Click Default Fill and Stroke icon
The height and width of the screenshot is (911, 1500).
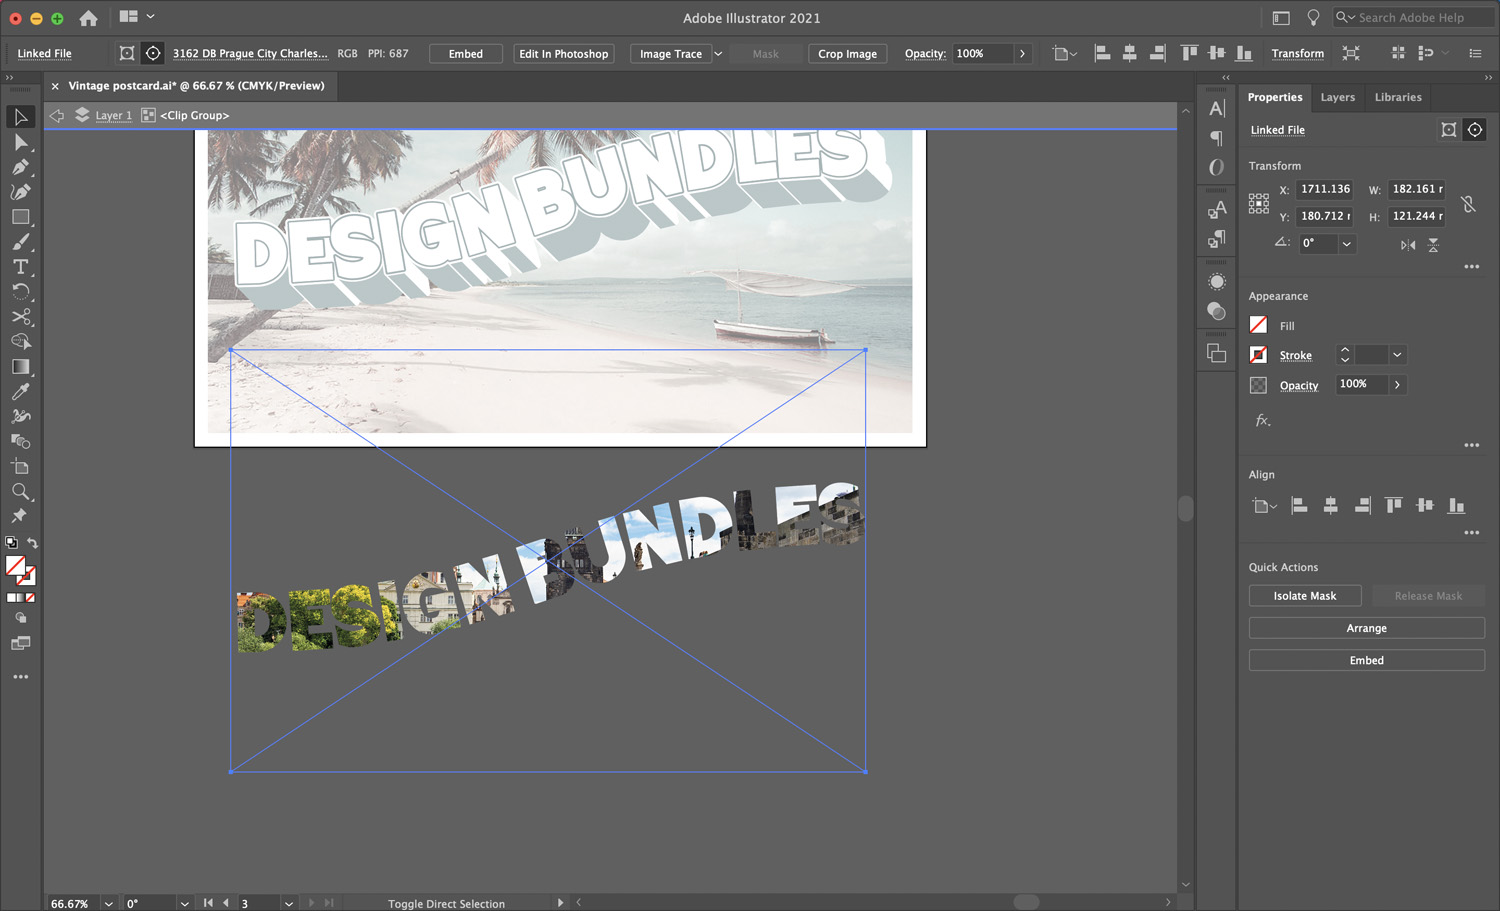(x=11, y=543)
